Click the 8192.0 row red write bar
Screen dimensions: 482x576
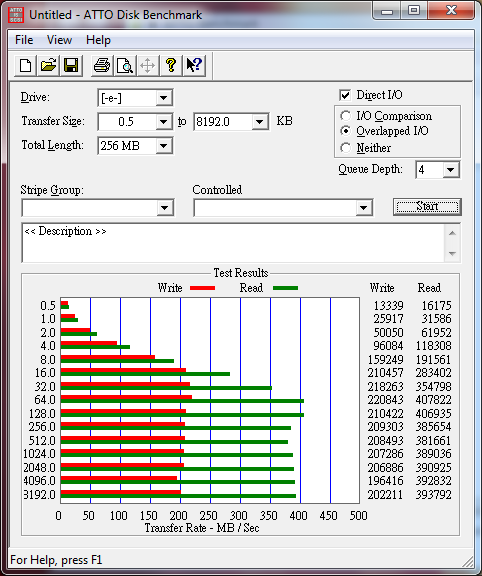(121, 492)
